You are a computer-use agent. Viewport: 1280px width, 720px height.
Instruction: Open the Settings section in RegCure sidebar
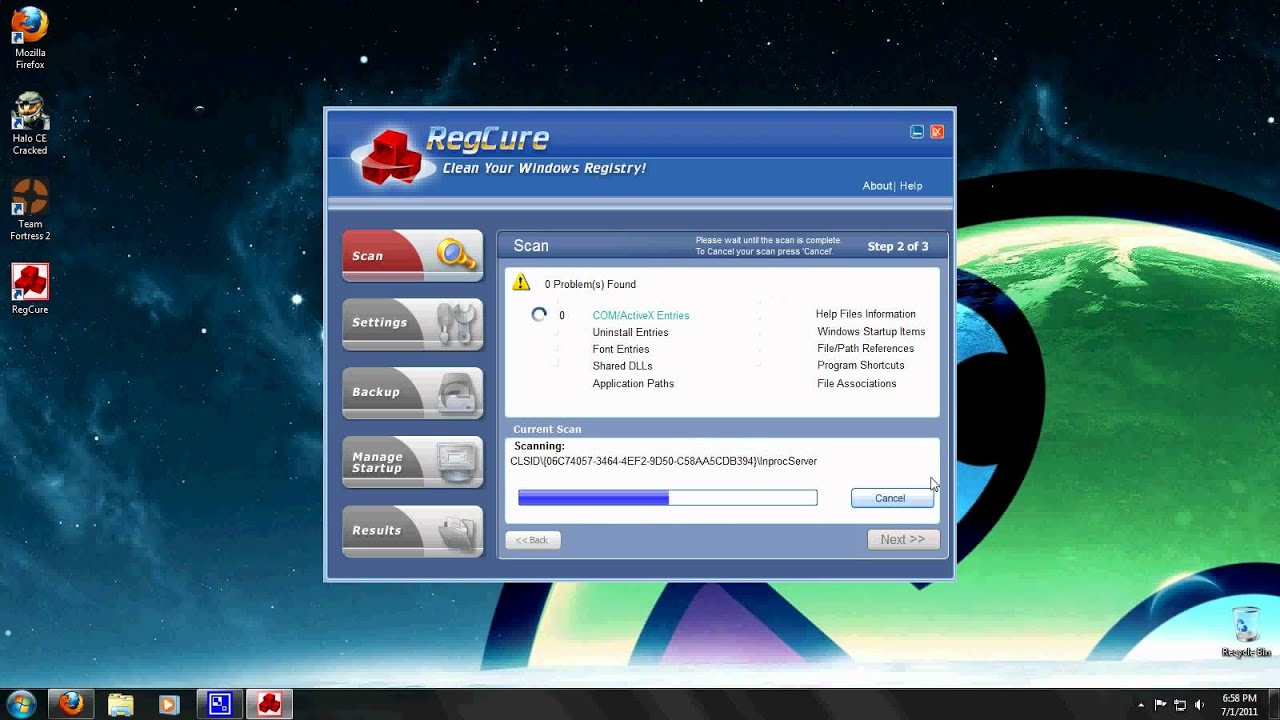[x=412, y=324]
